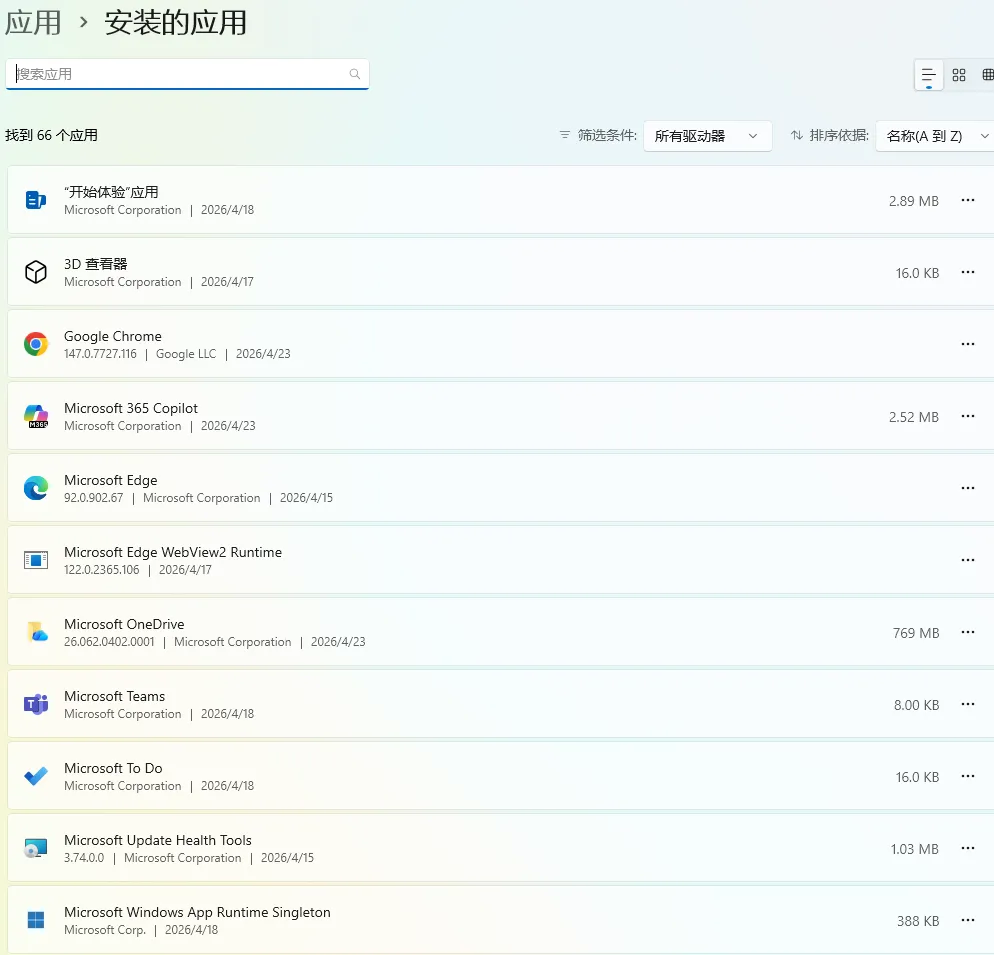This screenshot has width=994, height=955.
Task: Click the "开始体验"应用 name text
Action: [112, 192]
